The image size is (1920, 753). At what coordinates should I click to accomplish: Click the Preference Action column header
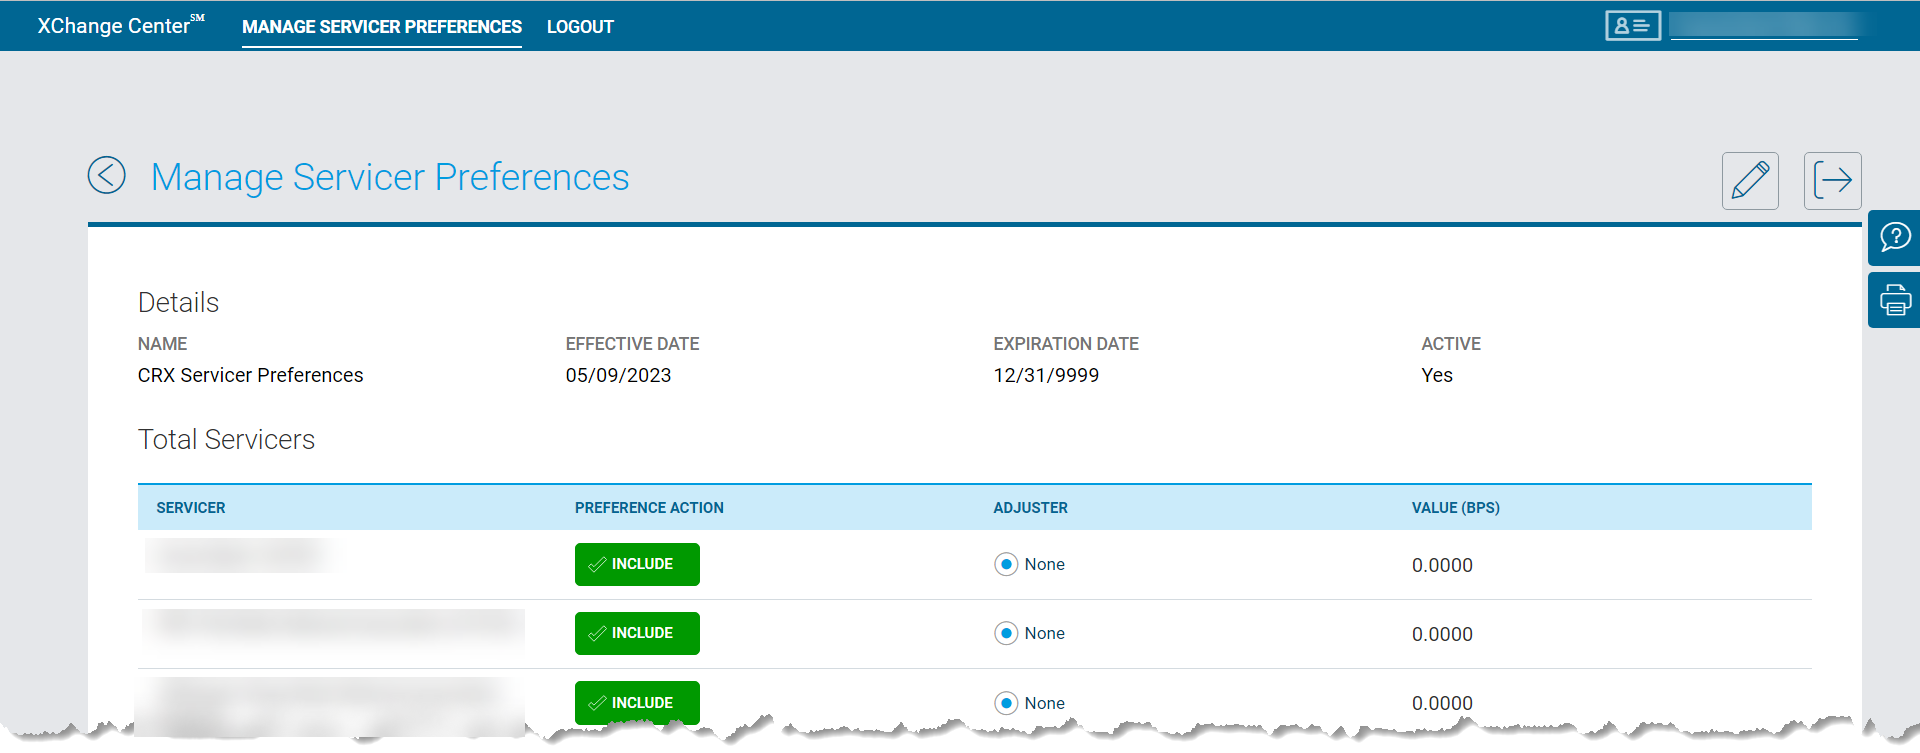tap(649, 508)
